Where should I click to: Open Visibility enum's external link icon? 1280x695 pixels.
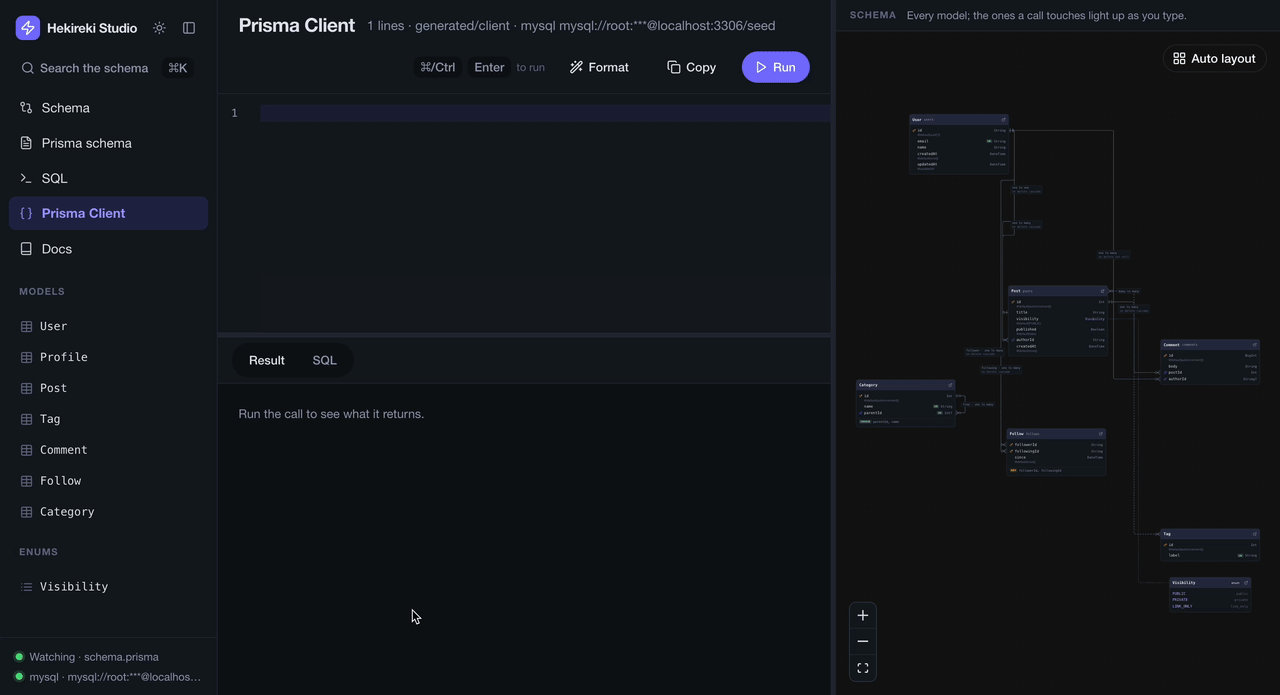coord(1246,583)
